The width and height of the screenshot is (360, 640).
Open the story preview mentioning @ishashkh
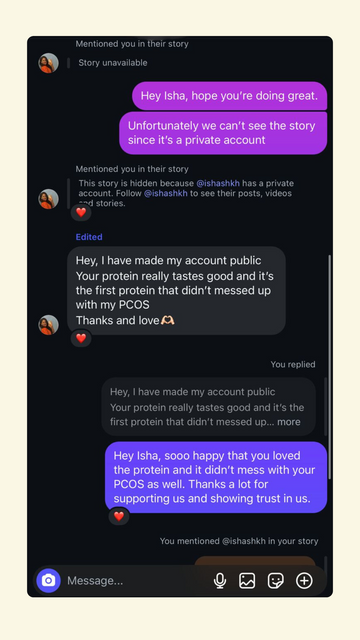click(x=255, y=561)
